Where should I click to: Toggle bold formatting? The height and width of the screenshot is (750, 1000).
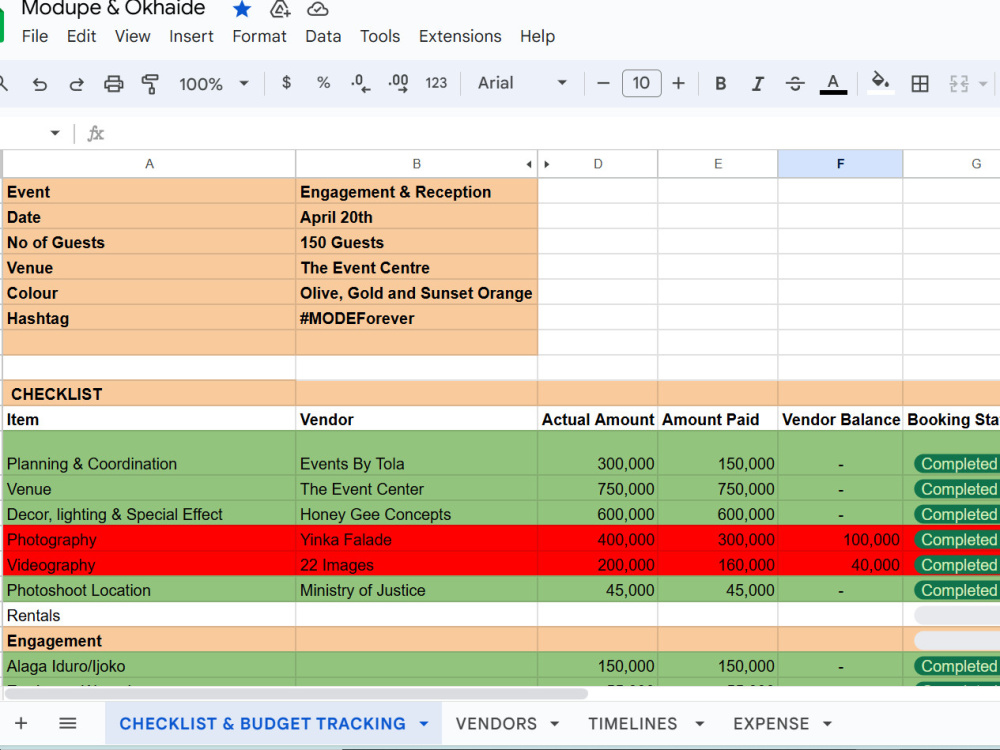point(721,84)
